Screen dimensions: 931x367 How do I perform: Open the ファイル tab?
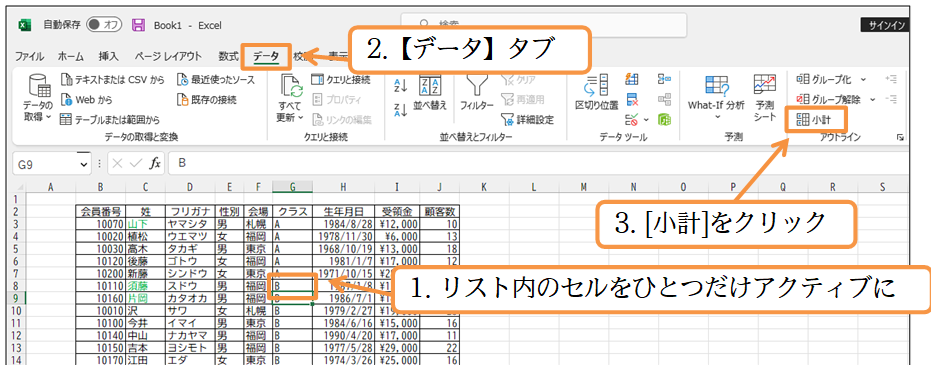[x=29, y=56]
